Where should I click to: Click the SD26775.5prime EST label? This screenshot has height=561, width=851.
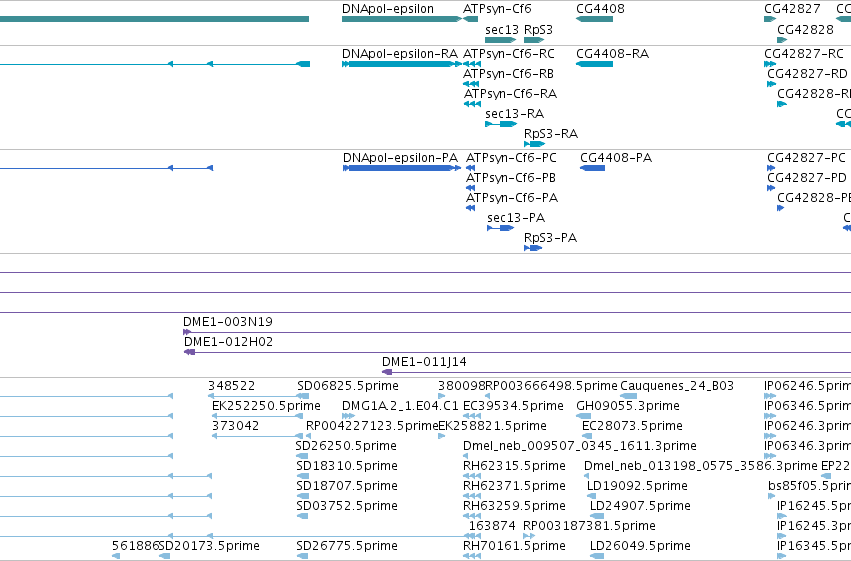tap(347, 546)
